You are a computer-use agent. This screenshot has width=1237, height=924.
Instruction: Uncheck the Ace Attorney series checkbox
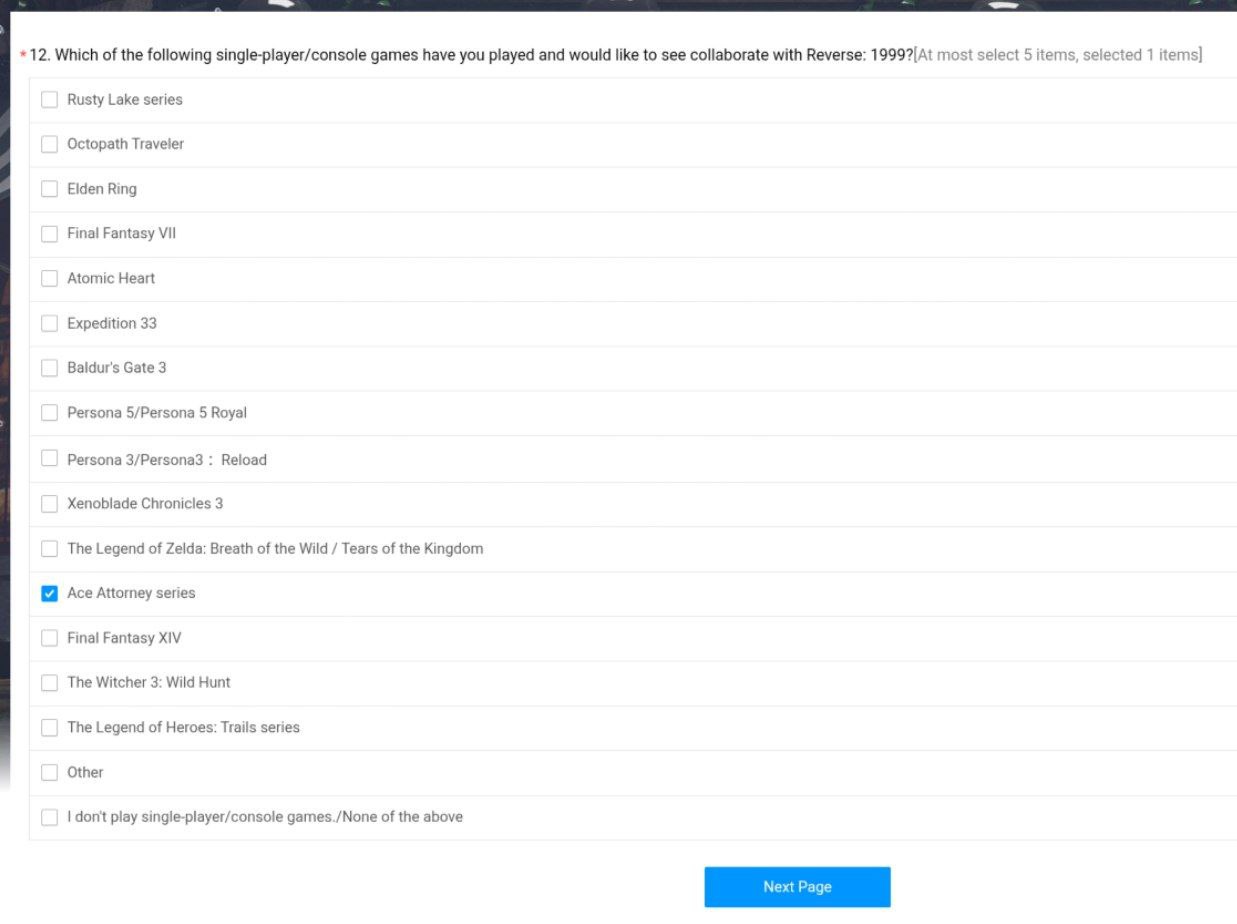click(x=49, y=593)
